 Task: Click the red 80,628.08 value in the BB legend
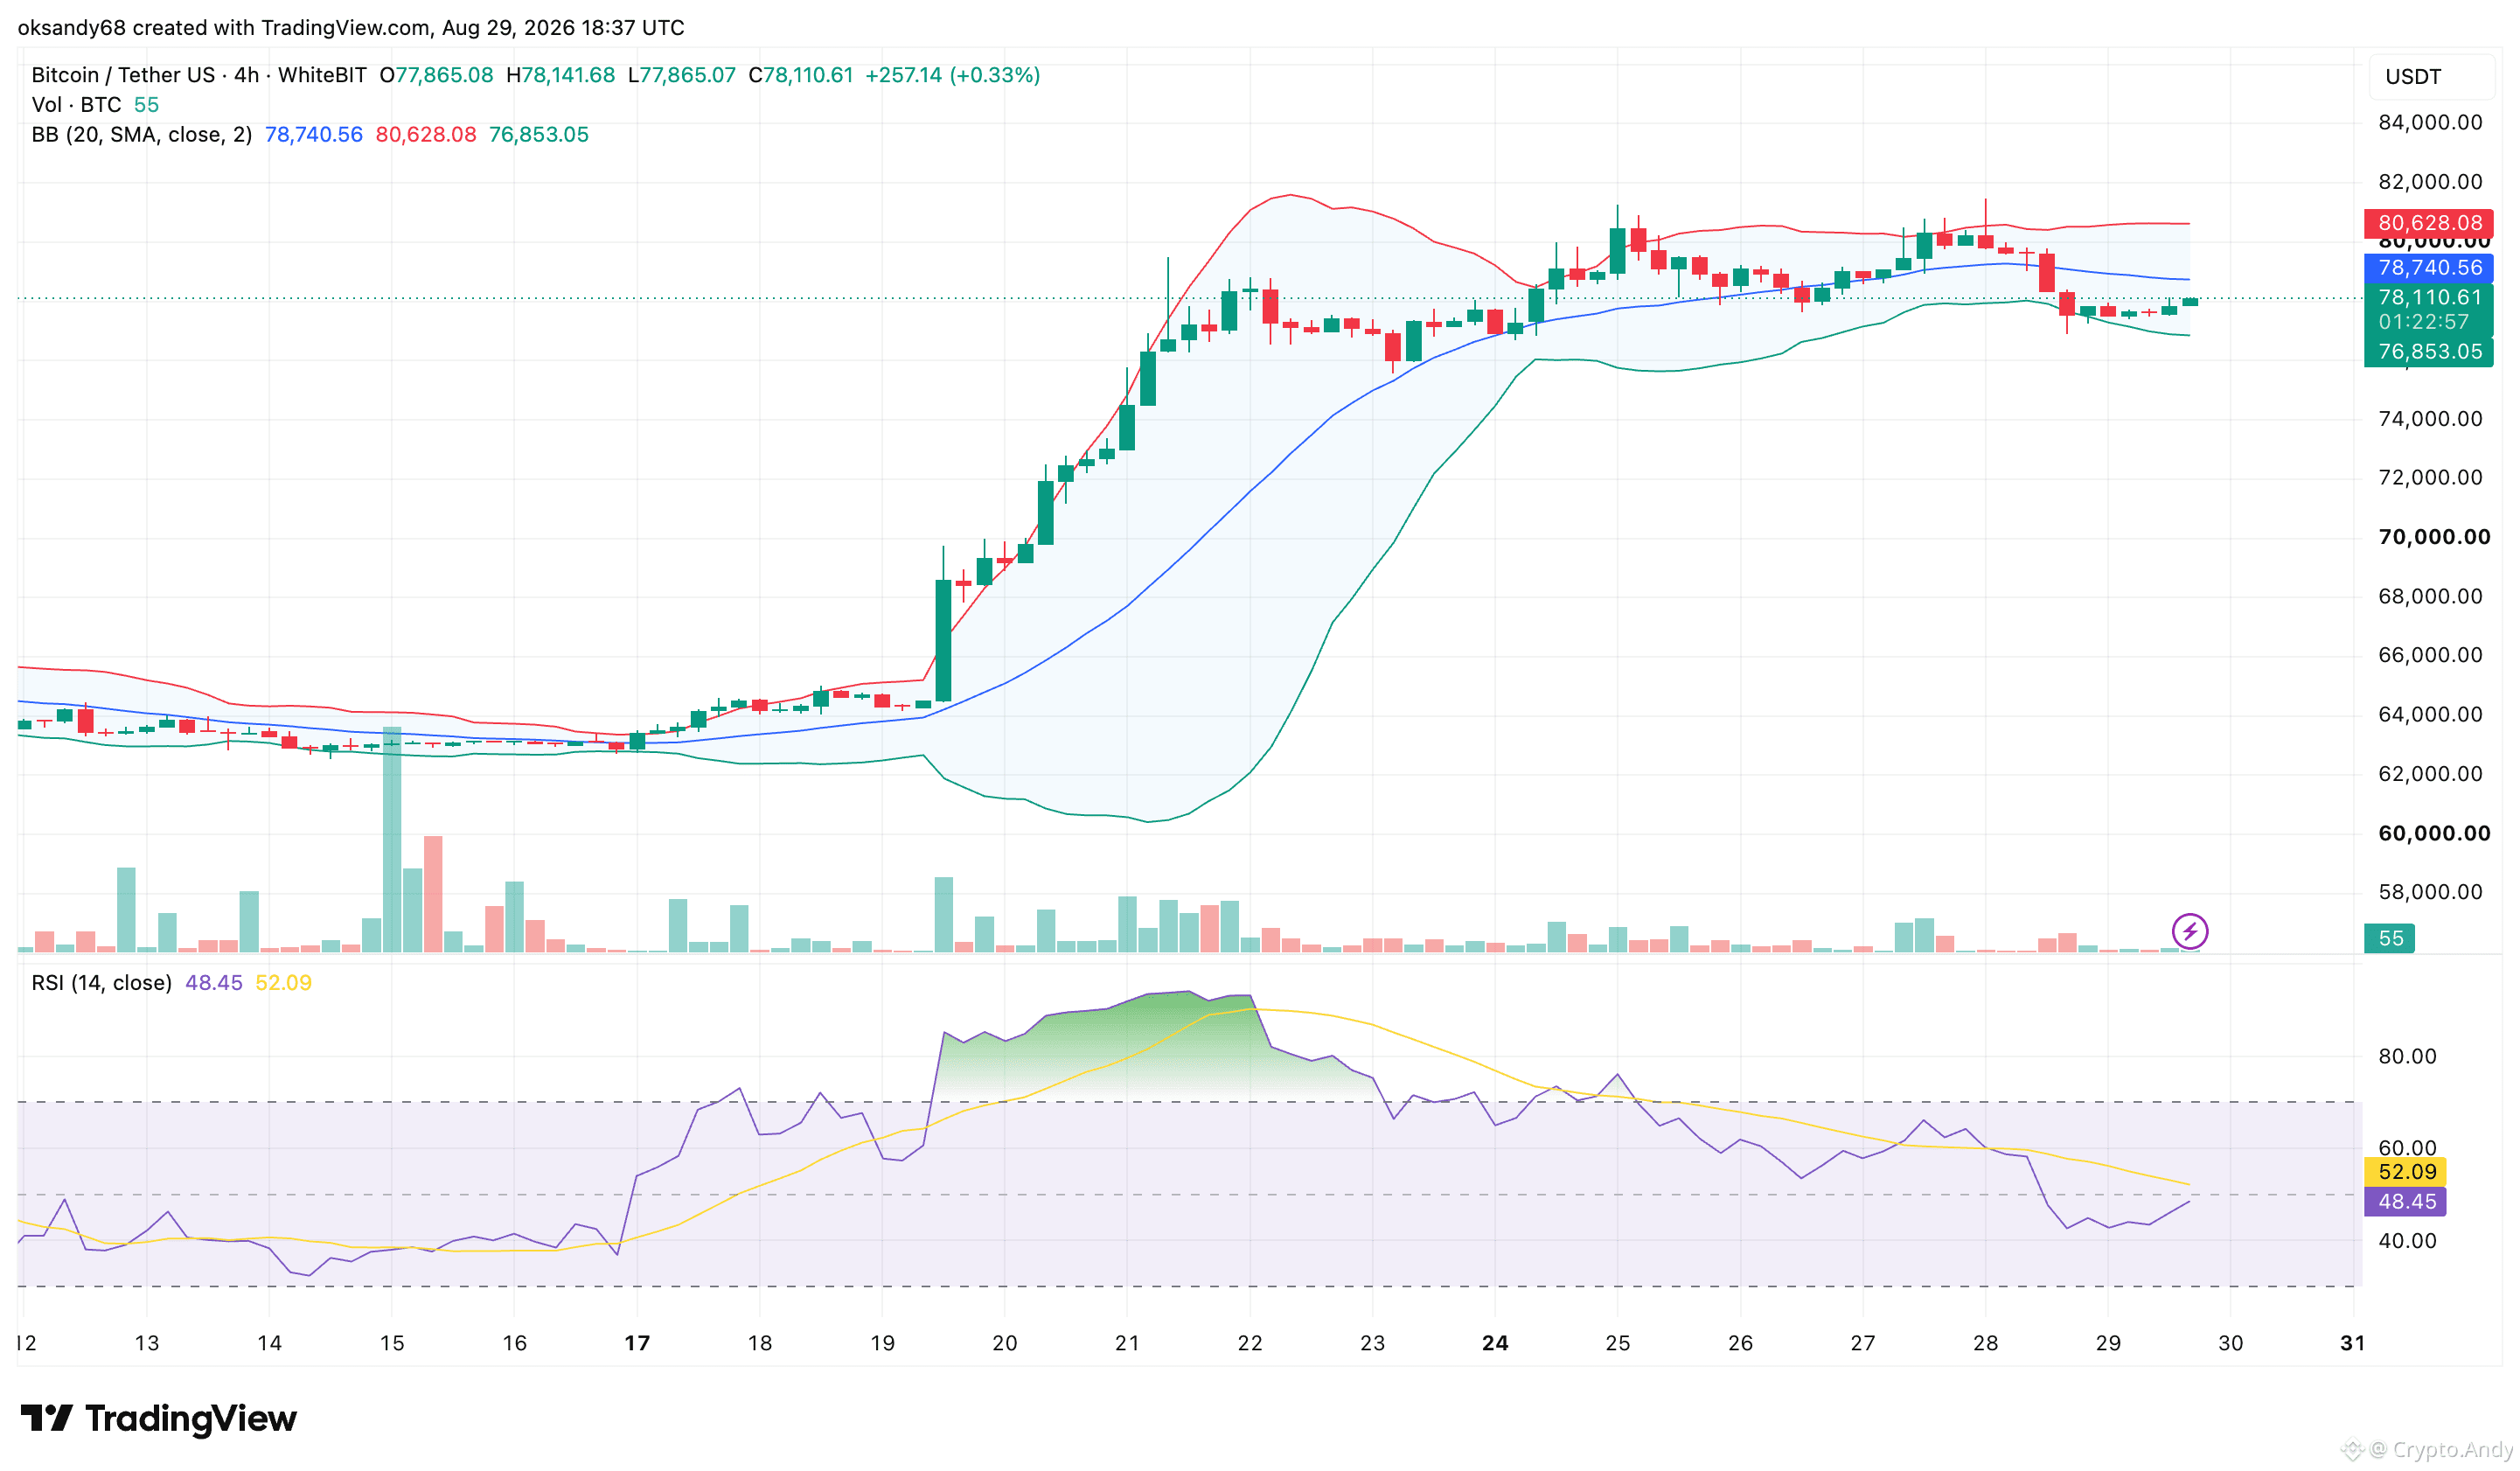425,135
